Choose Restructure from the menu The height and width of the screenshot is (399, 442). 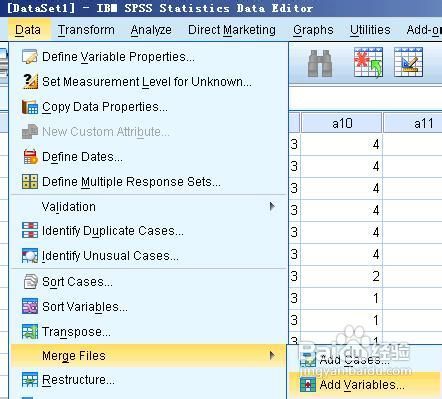click(149, 380)
